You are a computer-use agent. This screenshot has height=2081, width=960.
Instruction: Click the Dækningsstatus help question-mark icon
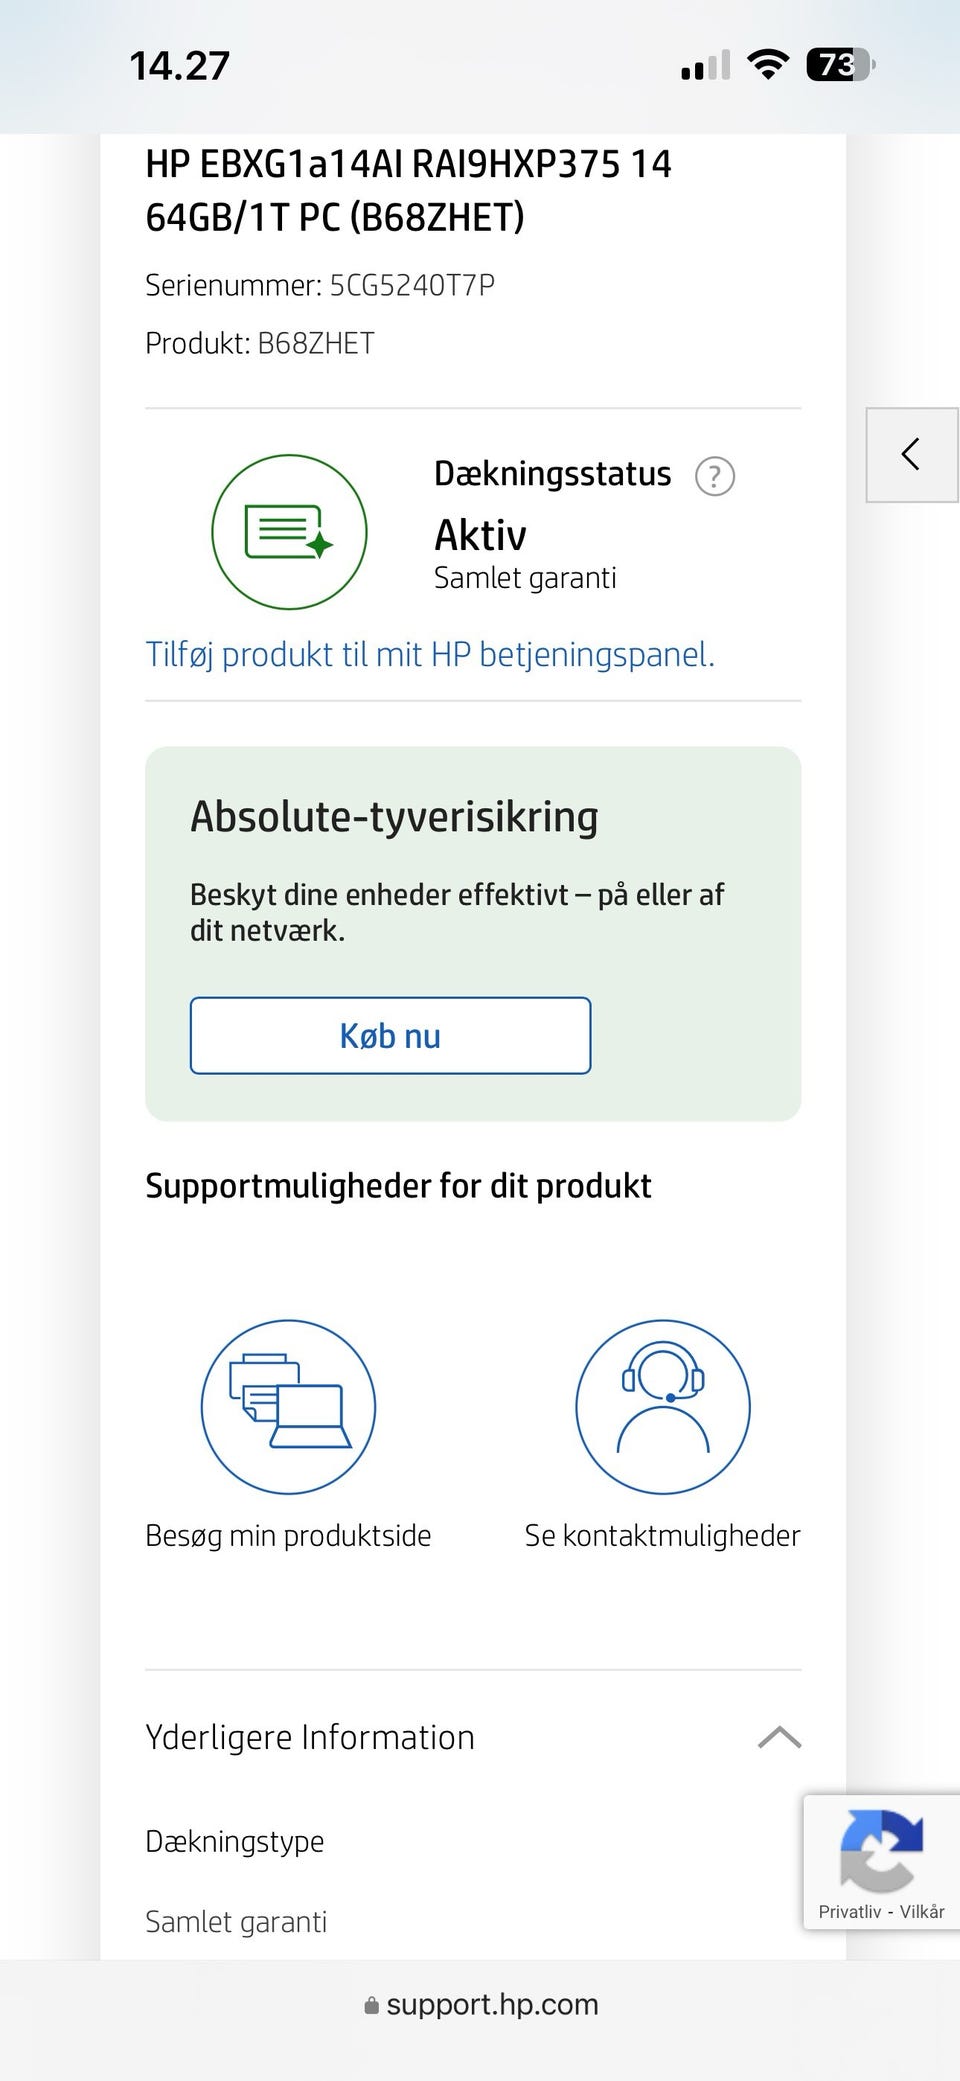coord(714,476)
